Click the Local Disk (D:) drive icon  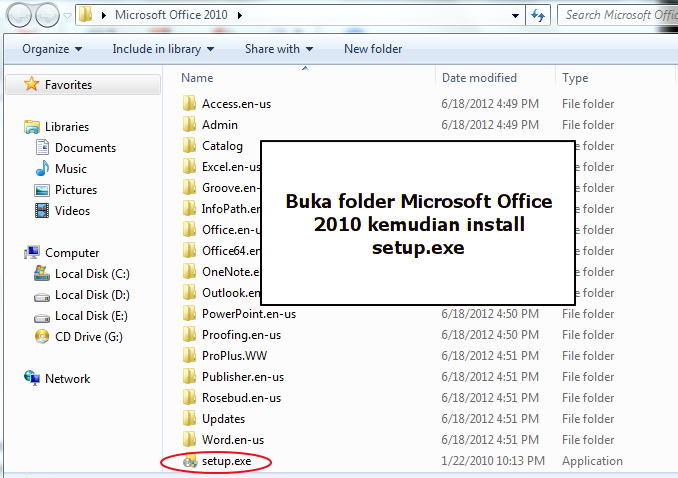42,297
